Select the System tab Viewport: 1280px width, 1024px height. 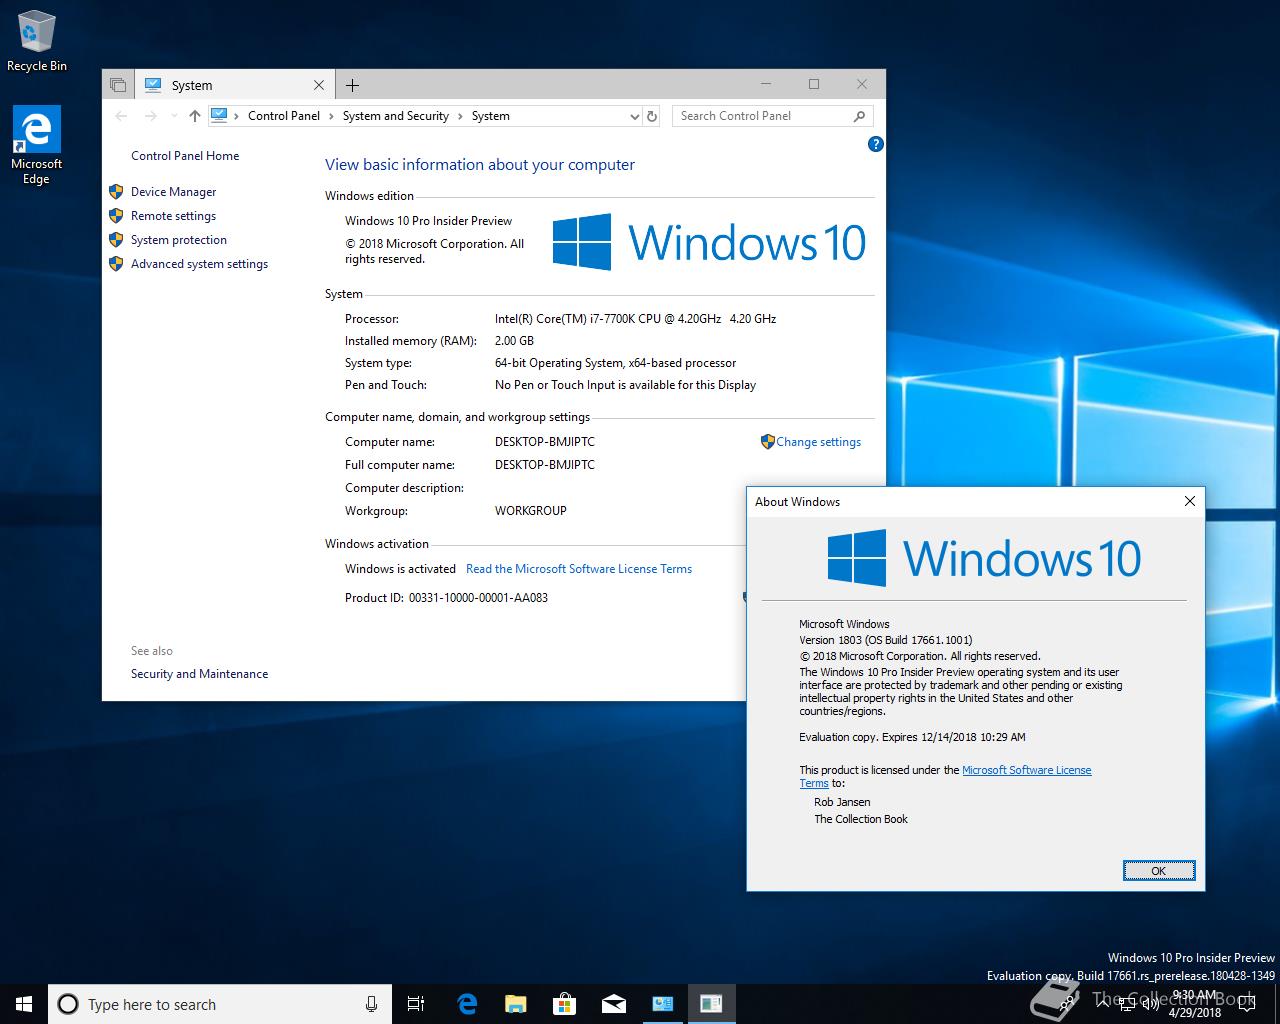[x=236, y=85]
